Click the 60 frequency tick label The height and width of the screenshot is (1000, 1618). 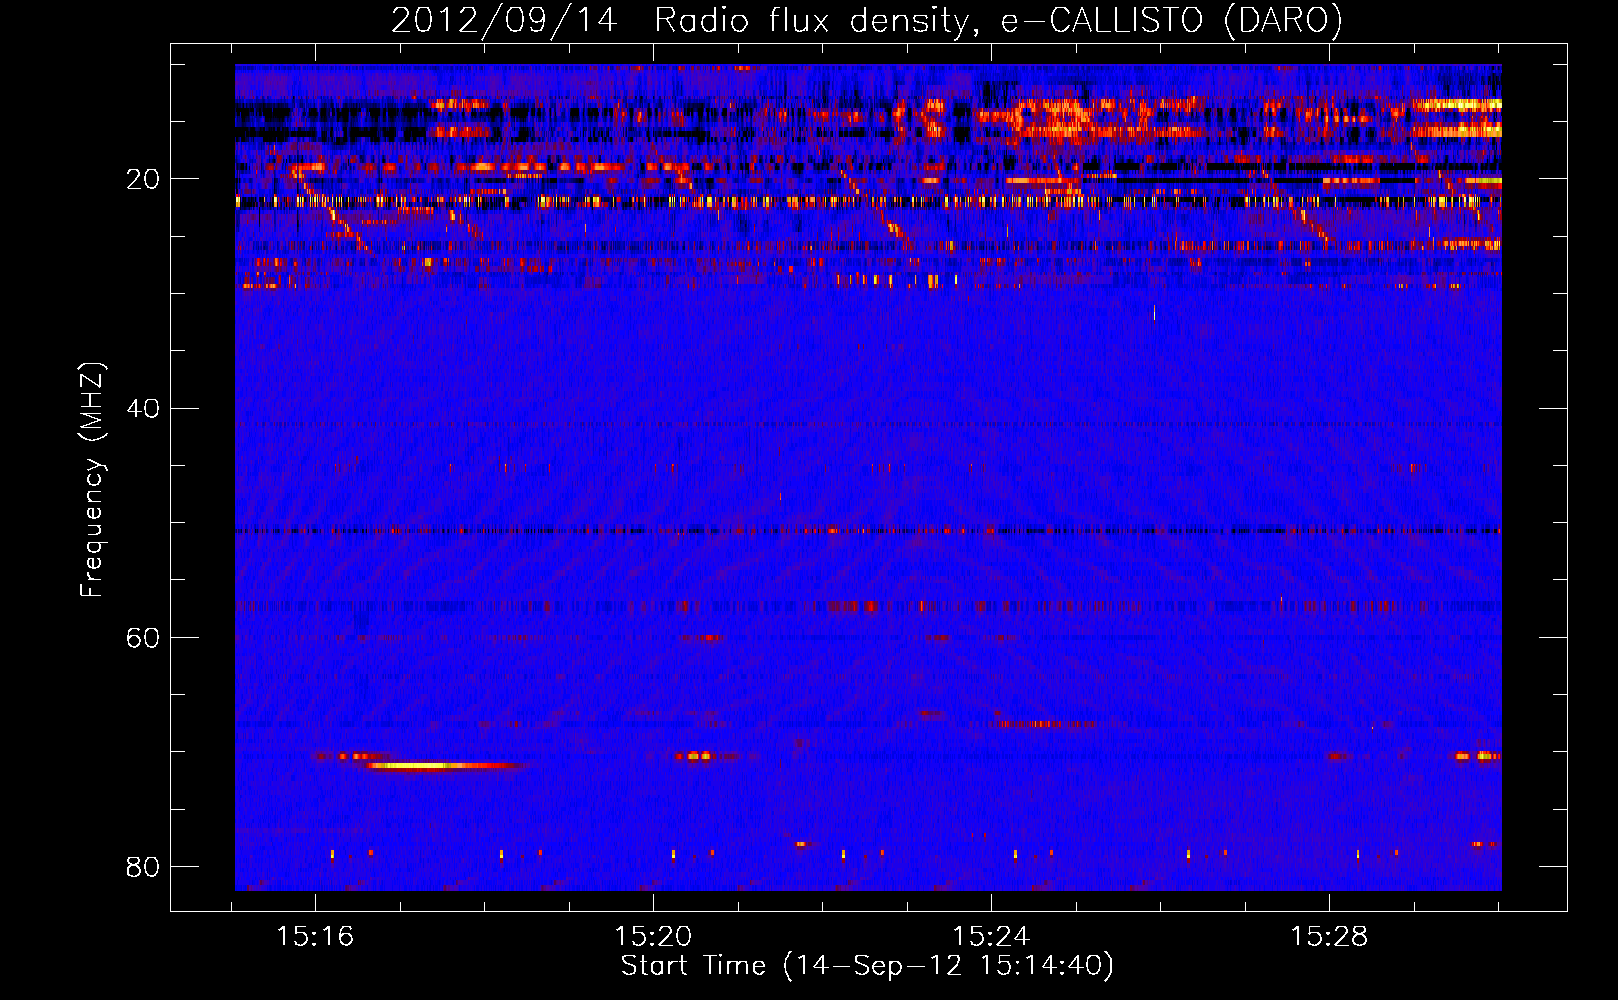(x=143, y=638)
